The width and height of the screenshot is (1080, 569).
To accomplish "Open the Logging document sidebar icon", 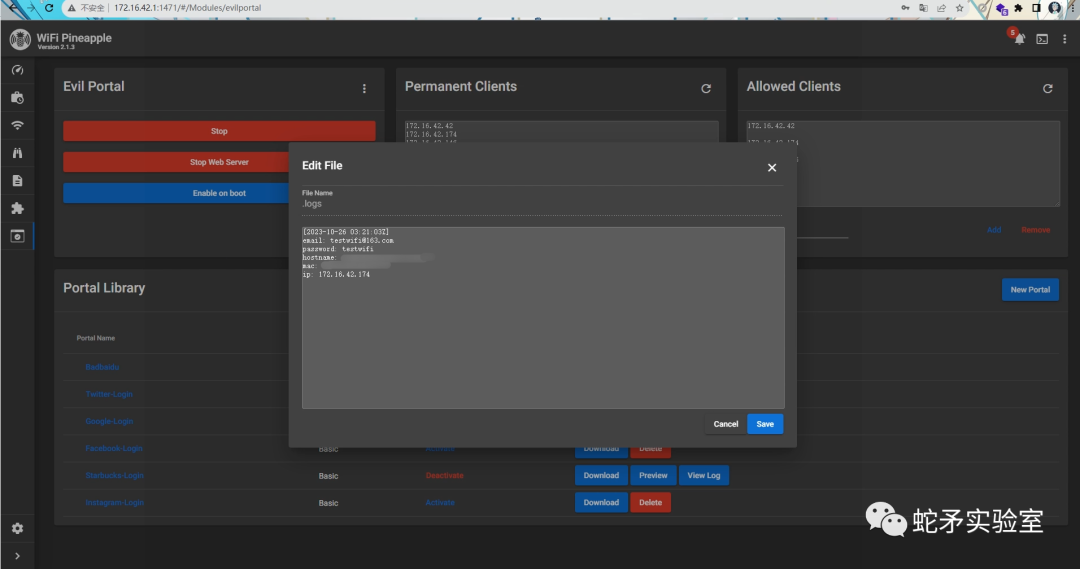I will pyautogui.click(x=17, y=180).
